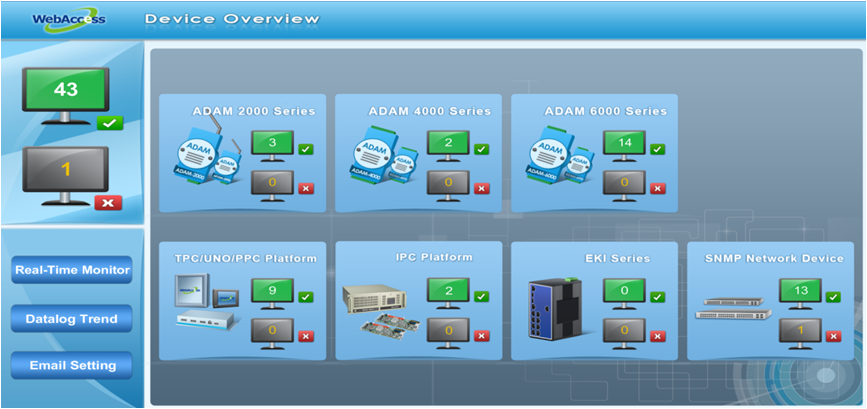The image size is (867, 409).
Task: Select the EKI Series title
Action: pos(618,259)
